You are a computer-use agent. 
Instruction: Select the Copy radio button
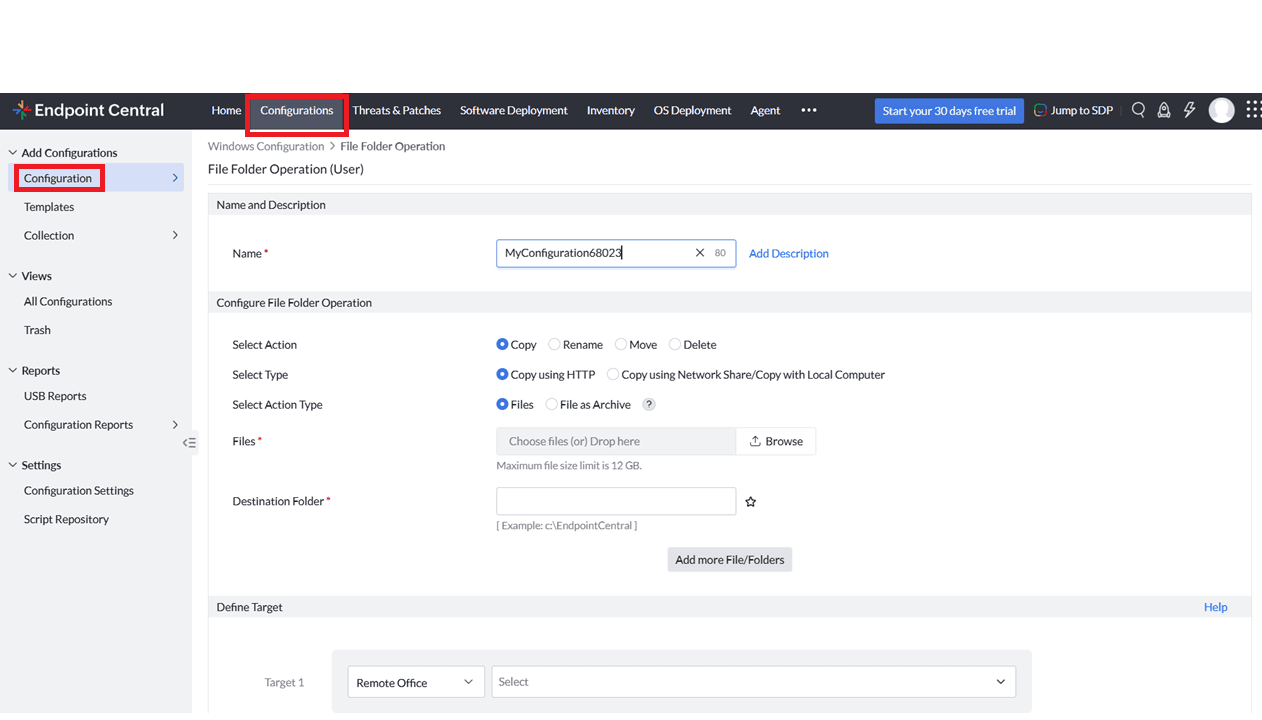[502, 344]
